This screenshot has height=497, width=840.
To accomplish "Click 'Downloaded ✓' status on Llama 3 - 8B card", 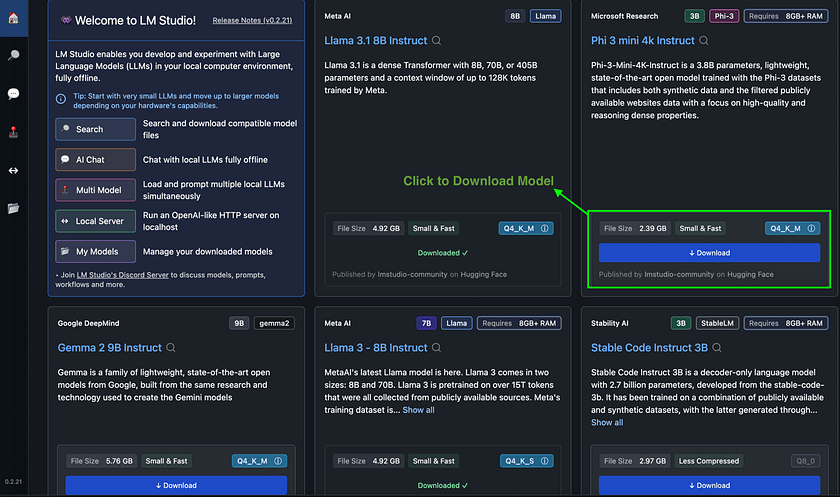I will click(x=442, y=485).
